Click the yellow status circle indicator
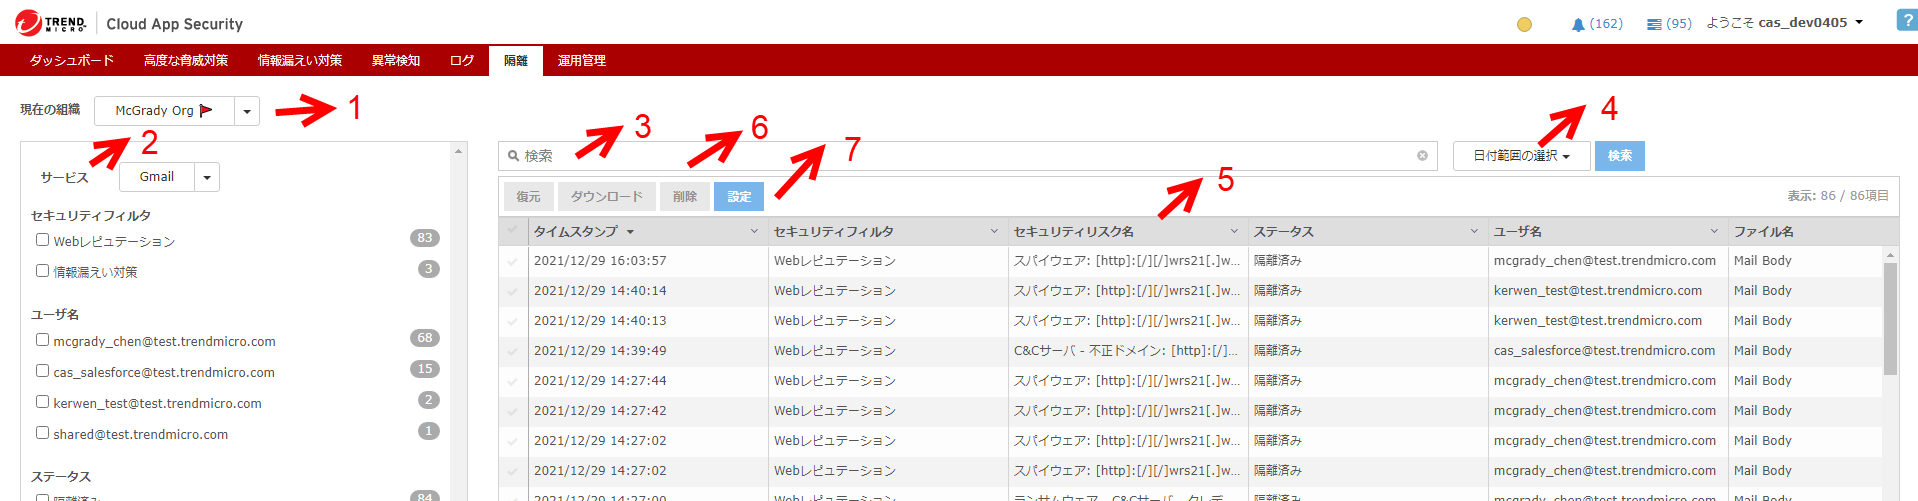 1524,24
